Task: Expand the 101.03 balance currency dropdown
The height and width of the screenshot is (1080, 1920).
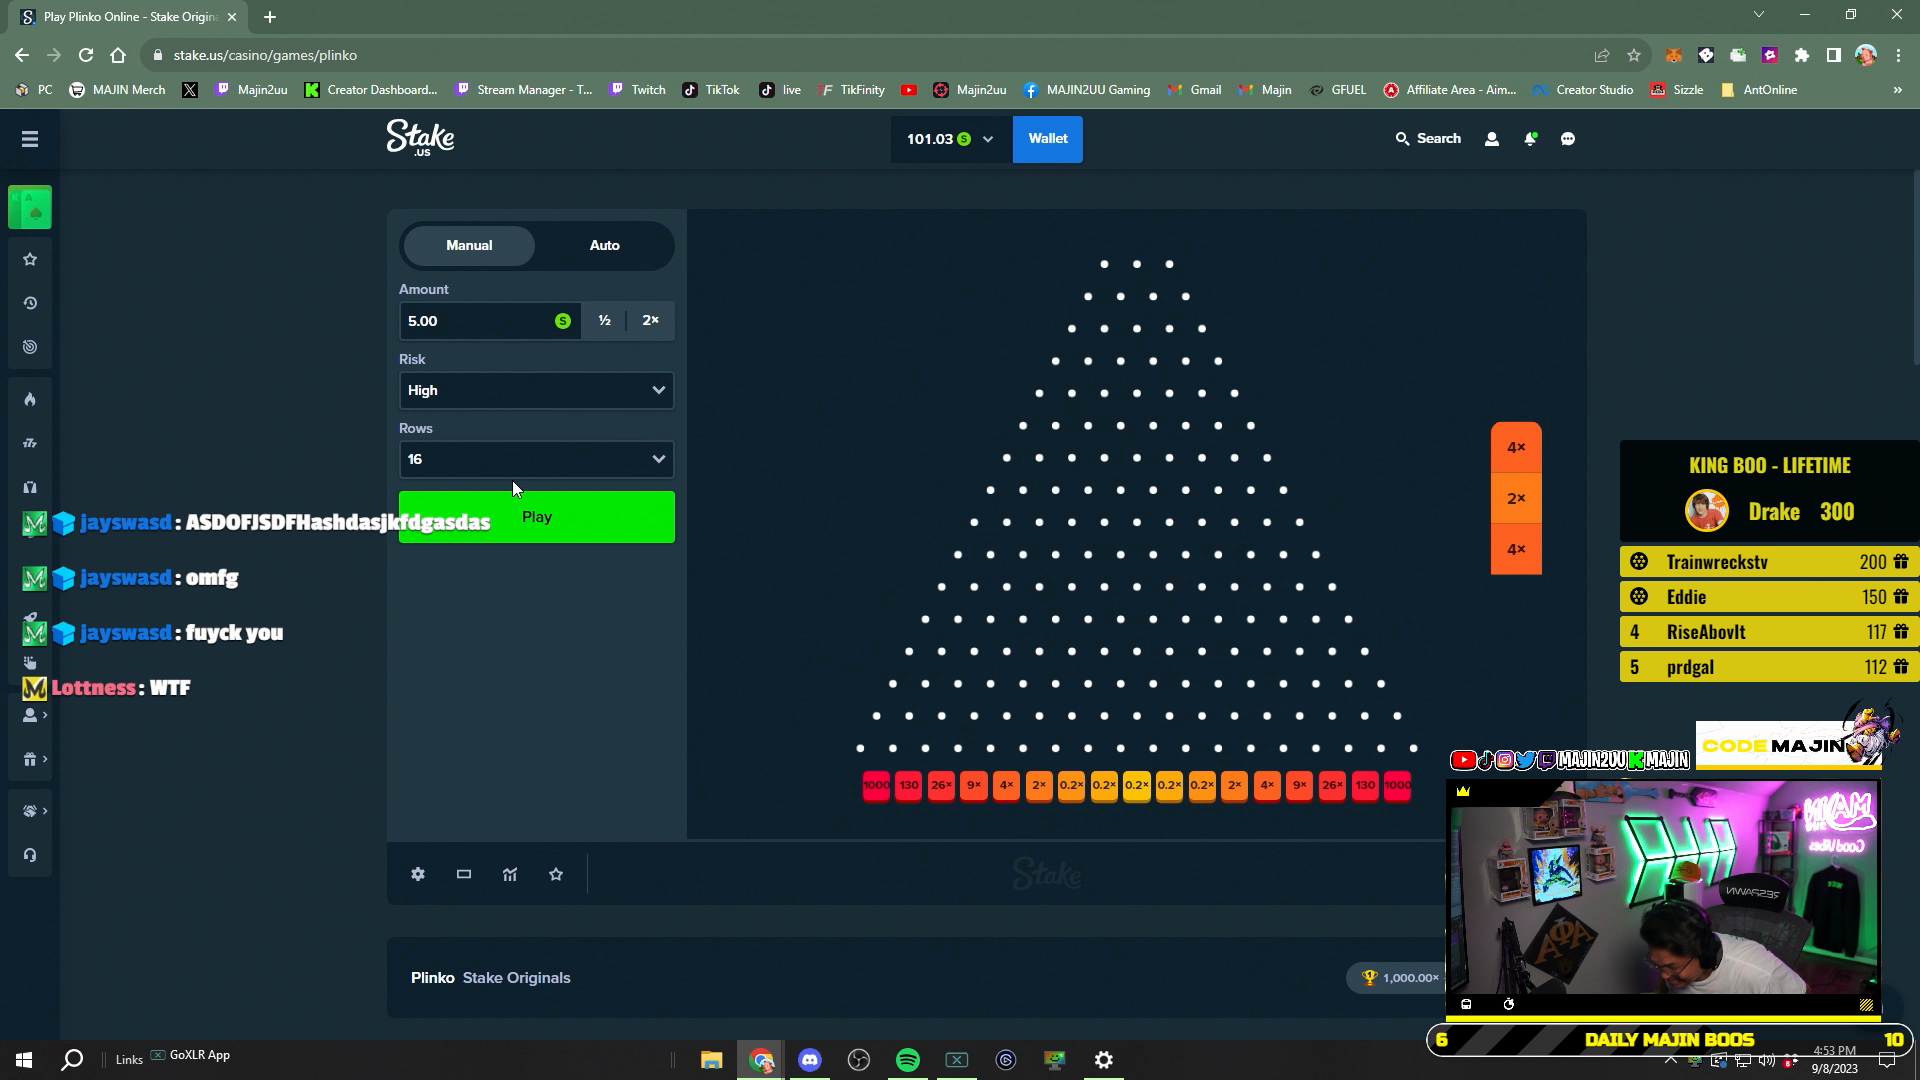Action: (x=950, y=139)
